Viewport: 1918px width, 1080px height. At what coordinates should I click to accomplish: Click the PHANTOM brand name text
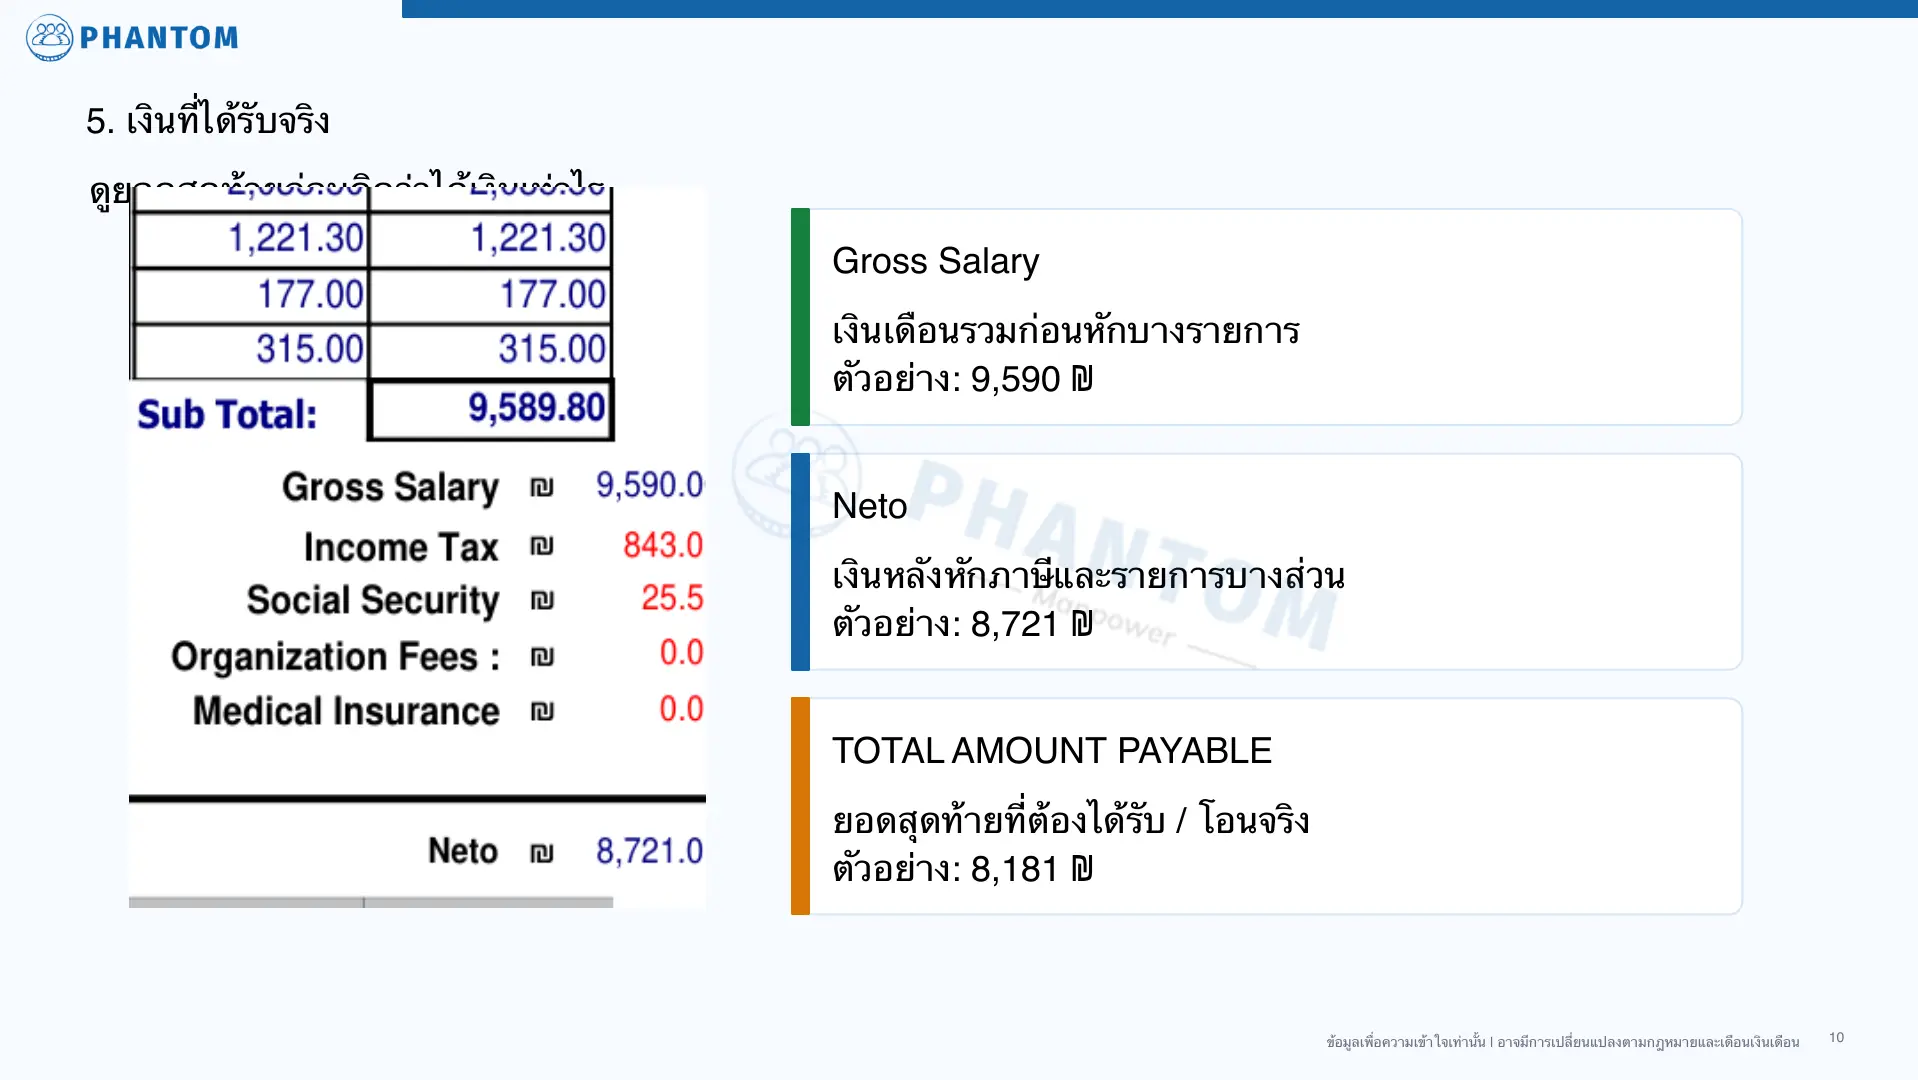[x=159, y=38]
